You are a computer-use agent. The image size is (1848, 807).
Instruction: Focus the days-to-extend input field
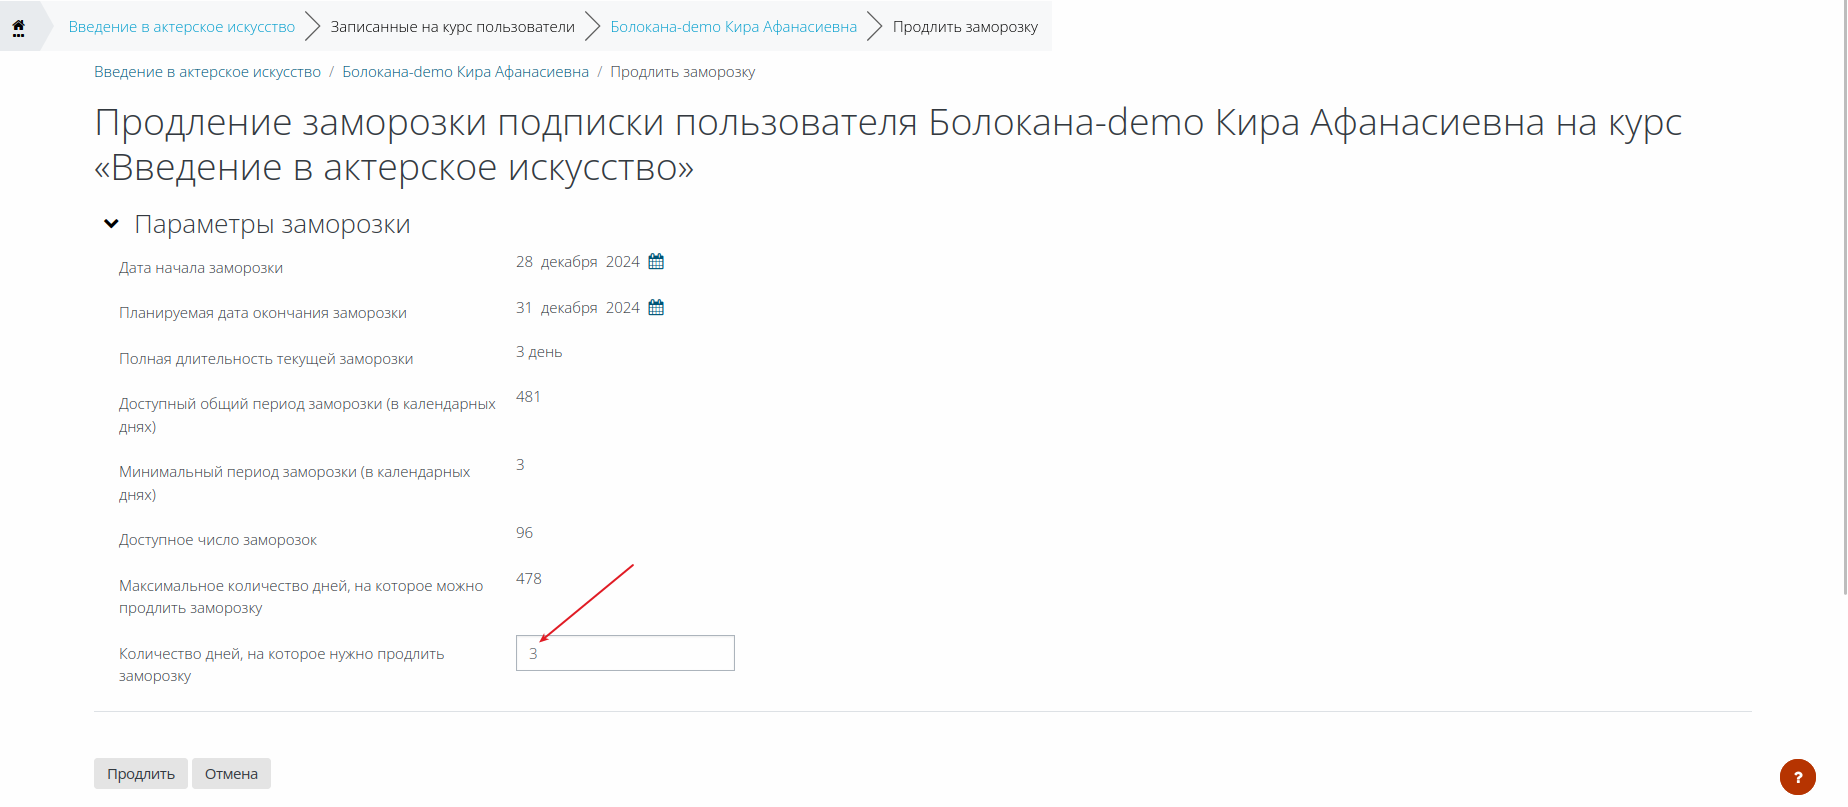(x=625, y=653)
